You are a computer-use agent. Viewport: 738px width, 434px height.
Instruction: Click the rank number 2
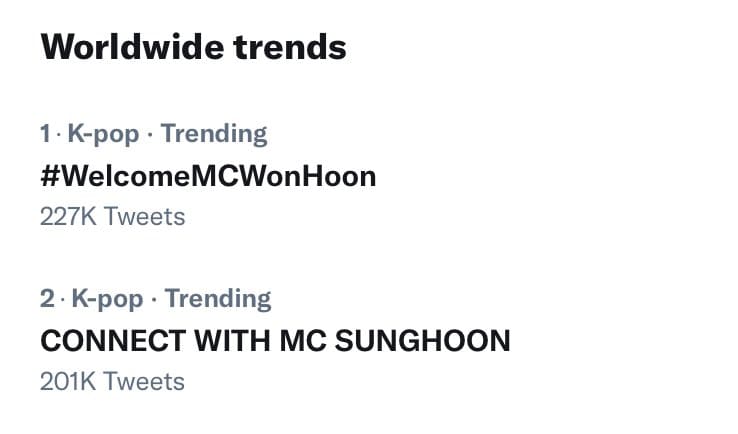coord(47,298)
